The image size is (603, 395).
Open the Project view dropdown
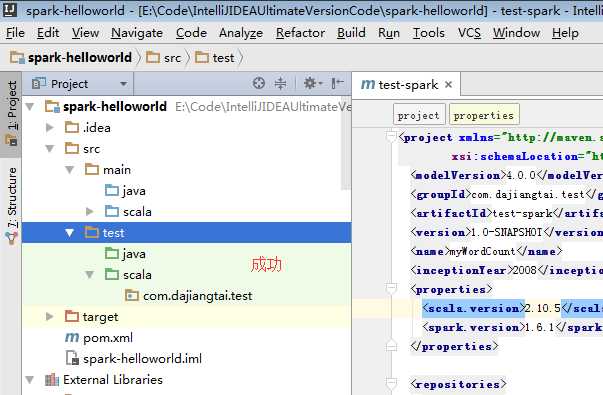[123, 83]
